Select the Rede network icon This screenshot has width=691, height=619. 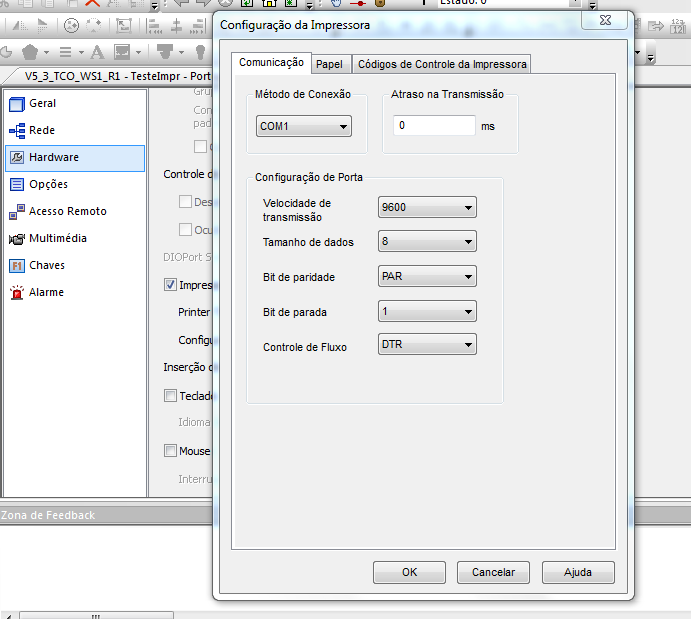tap(17, 130)
